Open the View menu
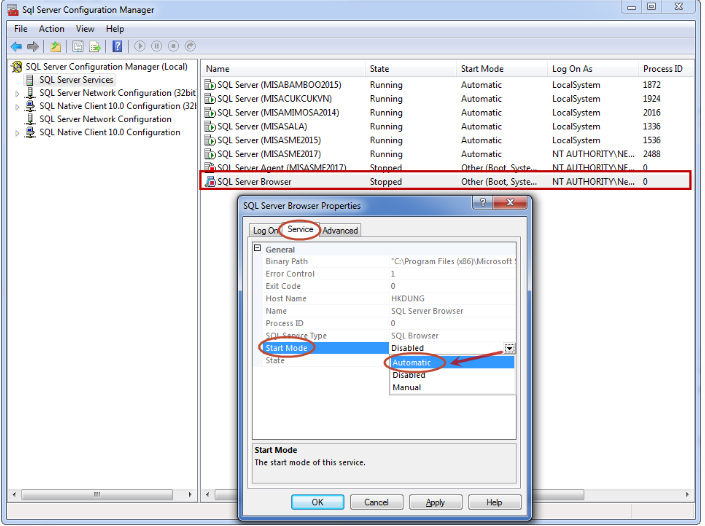 [x=85, y=29]
